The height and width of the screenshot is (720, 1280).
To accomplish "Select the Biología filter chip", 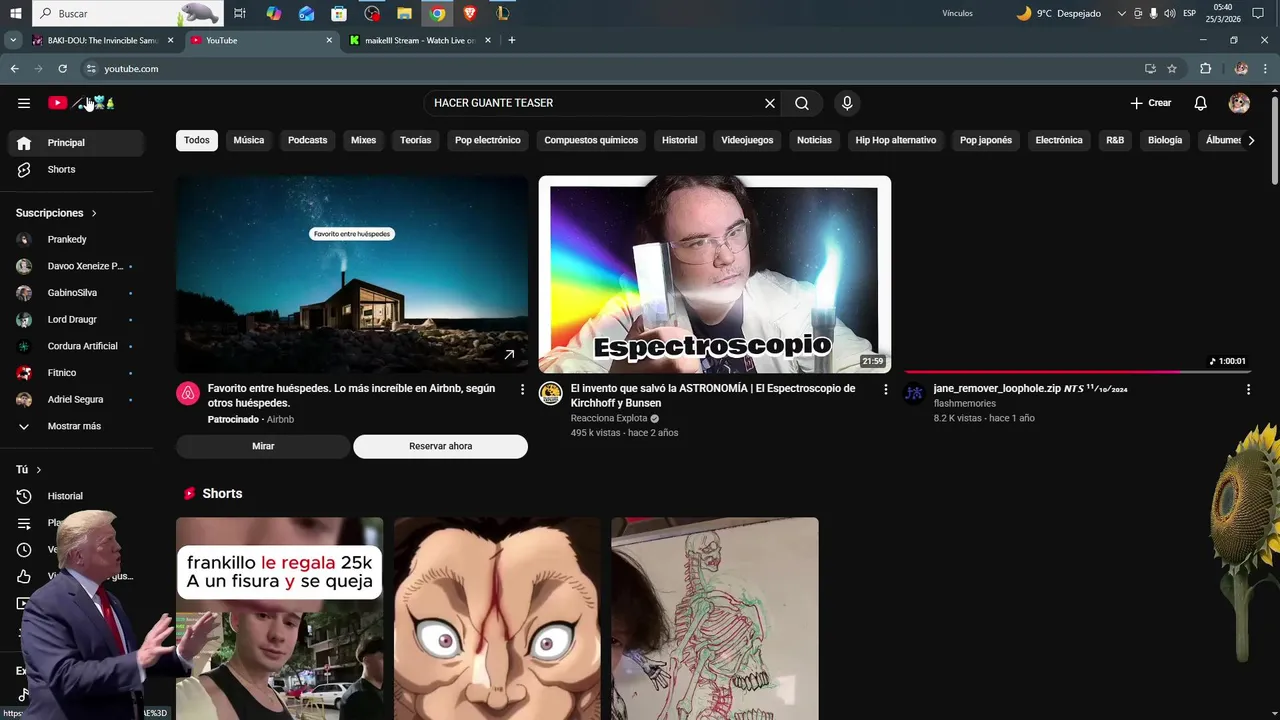I will point(1165,140).
